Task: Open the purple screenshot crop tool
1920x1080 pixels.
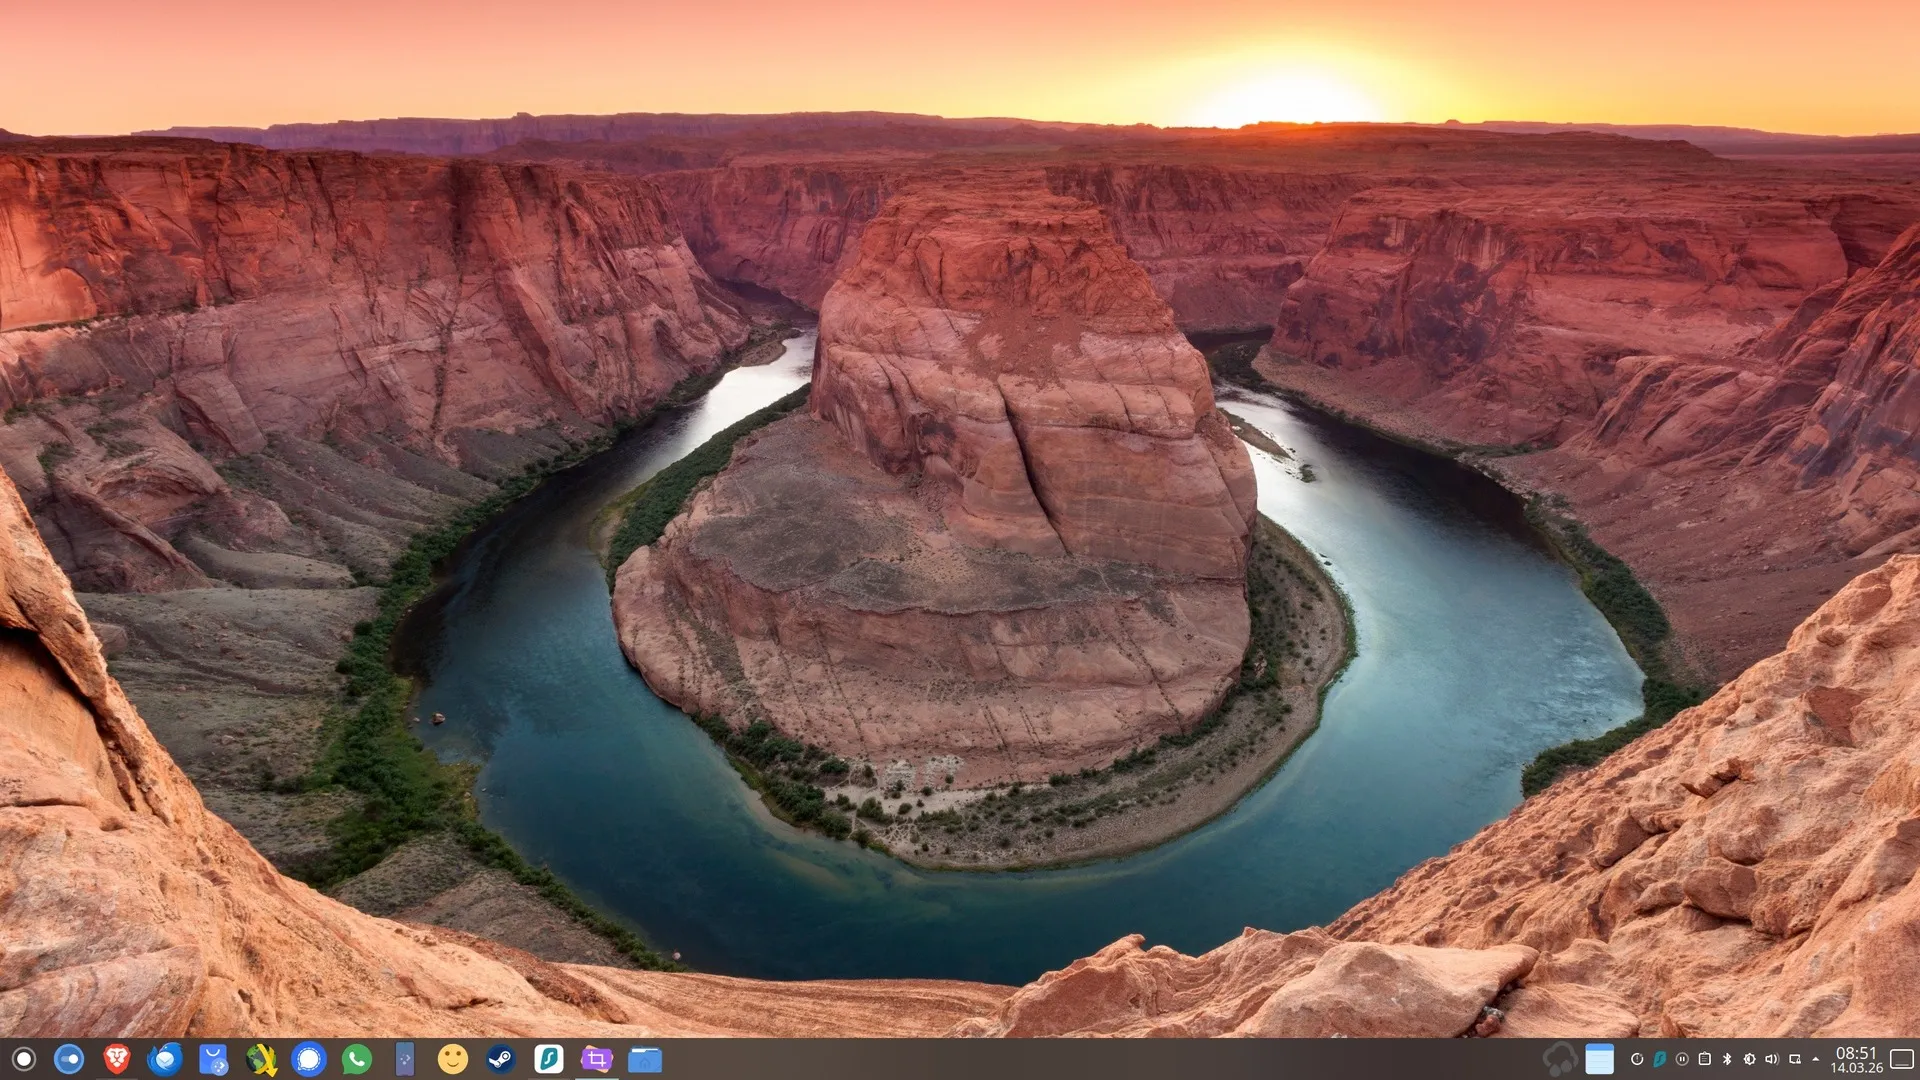Action: coord(597,1059)
